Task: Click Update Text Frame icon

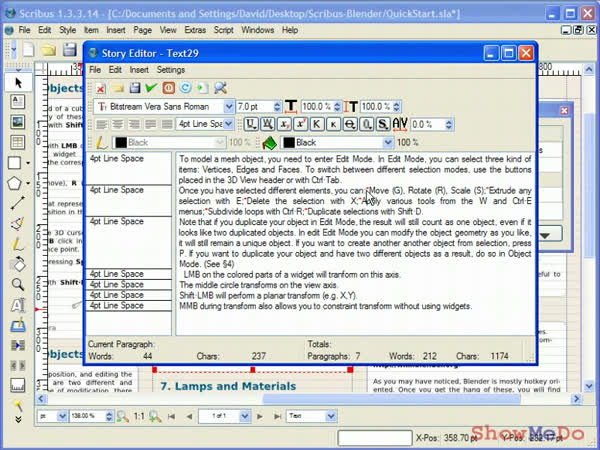Action: (x=202, y=88)
